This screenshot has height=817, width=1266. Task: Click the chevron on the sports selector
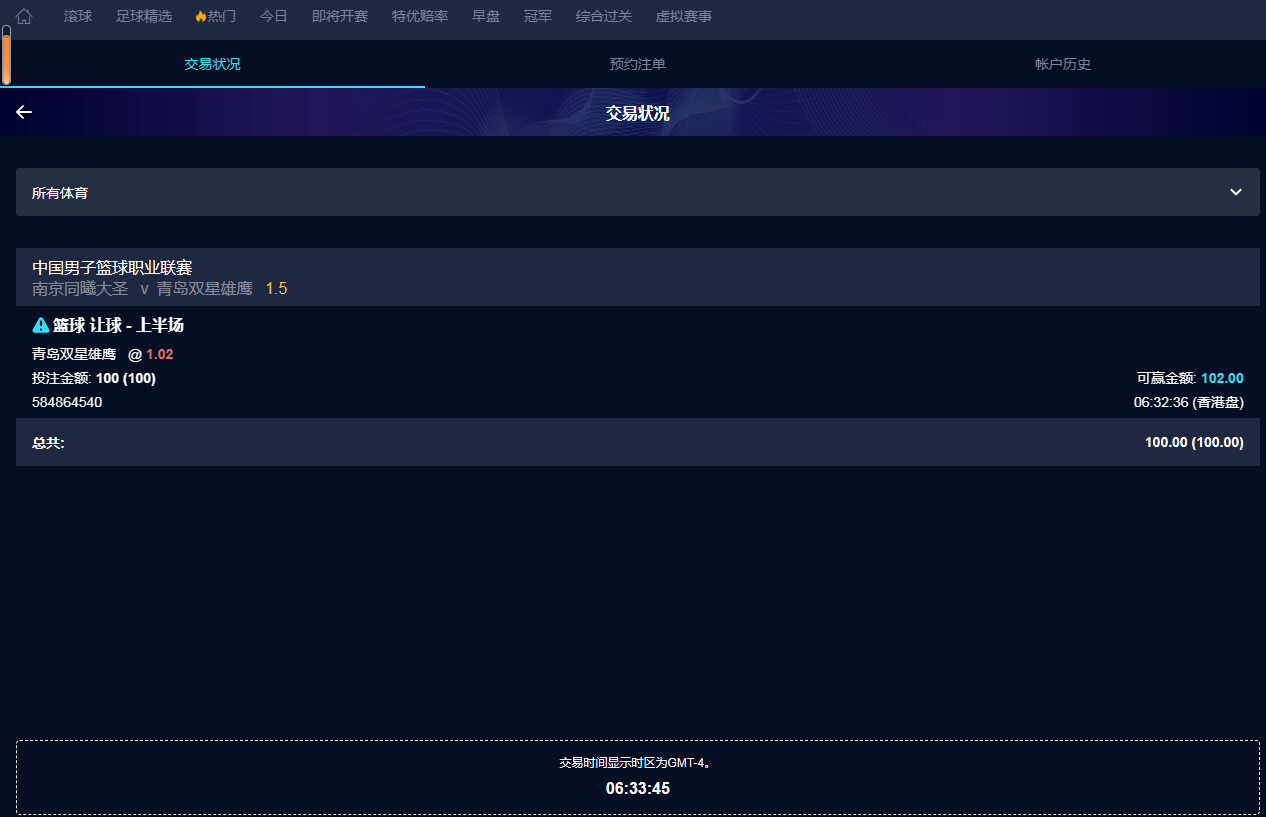[1235, 191]
